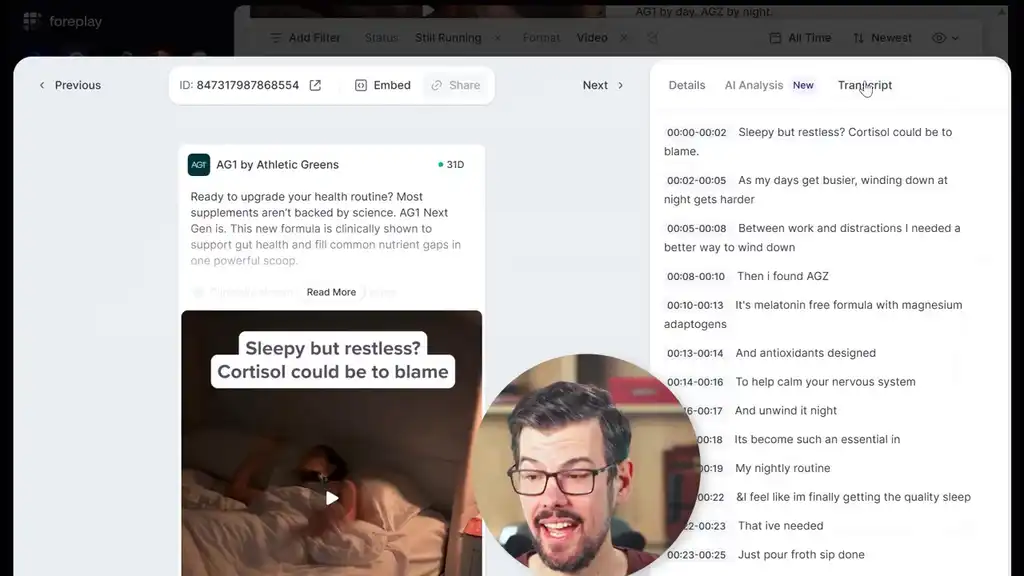Viewport: 1024px width, 576px height.
Task: Click the calendar icon next to All Time
Action: (775, 37)
